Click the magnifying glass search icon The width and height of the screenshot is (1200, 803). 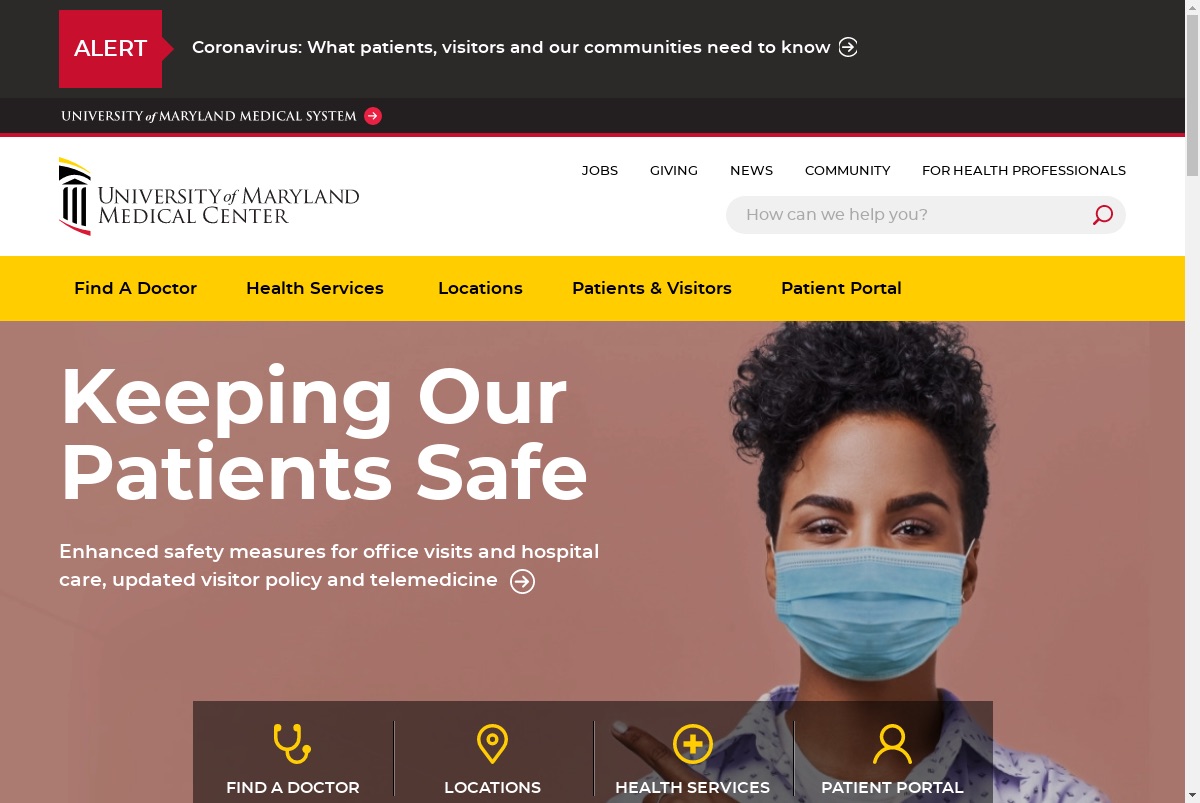click(x=1102, y=215)
